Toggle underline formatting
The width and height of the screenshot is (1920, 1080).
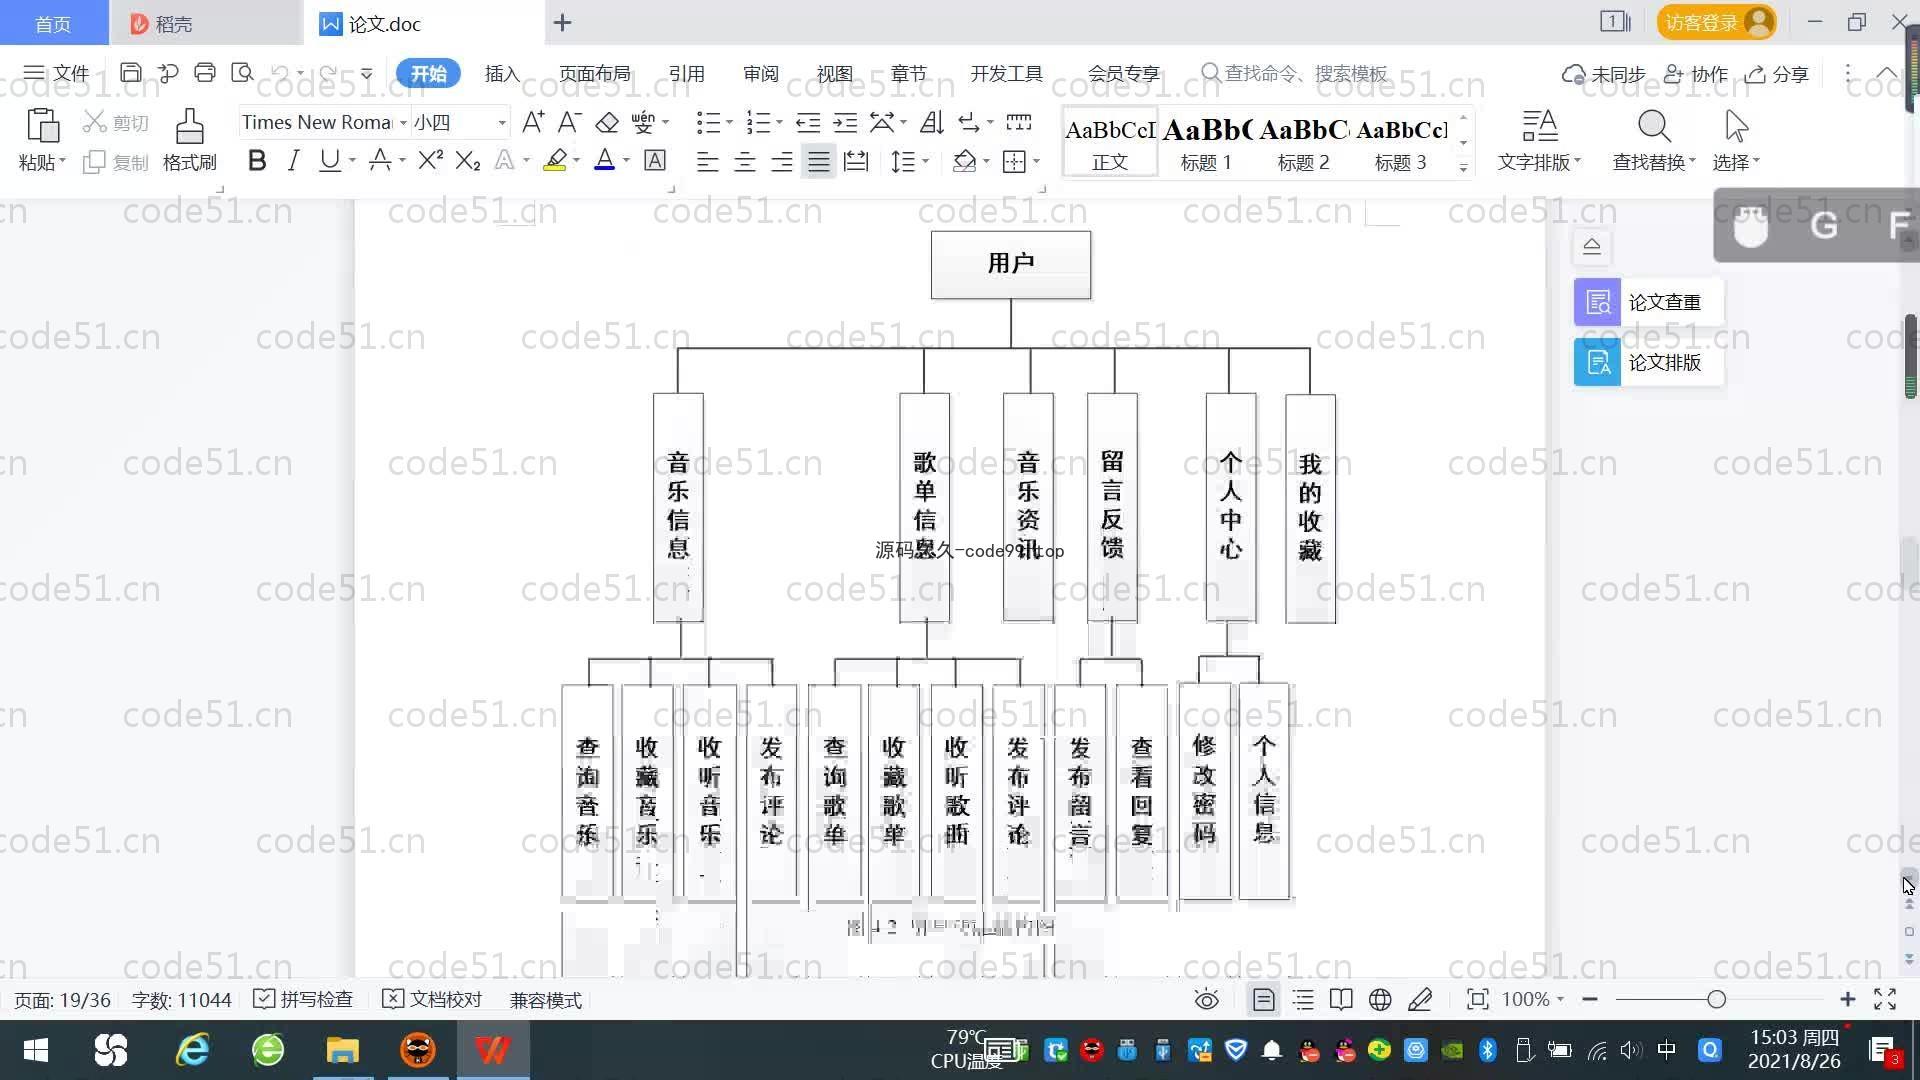click(329, 160)
